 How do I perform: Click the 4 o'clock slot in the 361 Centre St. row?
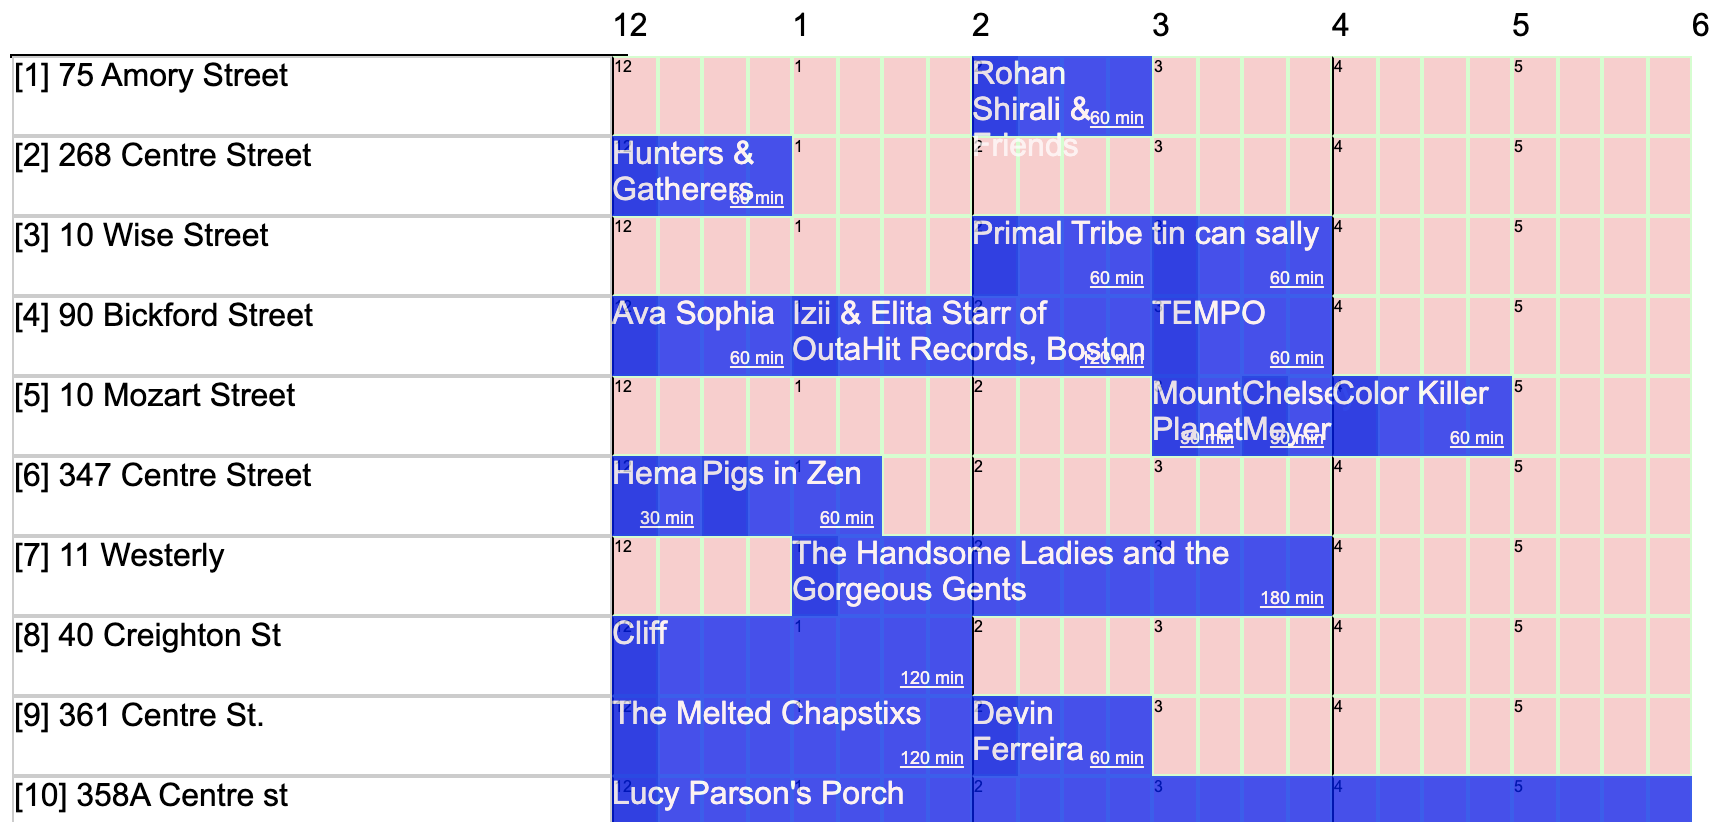(1355, 736)
